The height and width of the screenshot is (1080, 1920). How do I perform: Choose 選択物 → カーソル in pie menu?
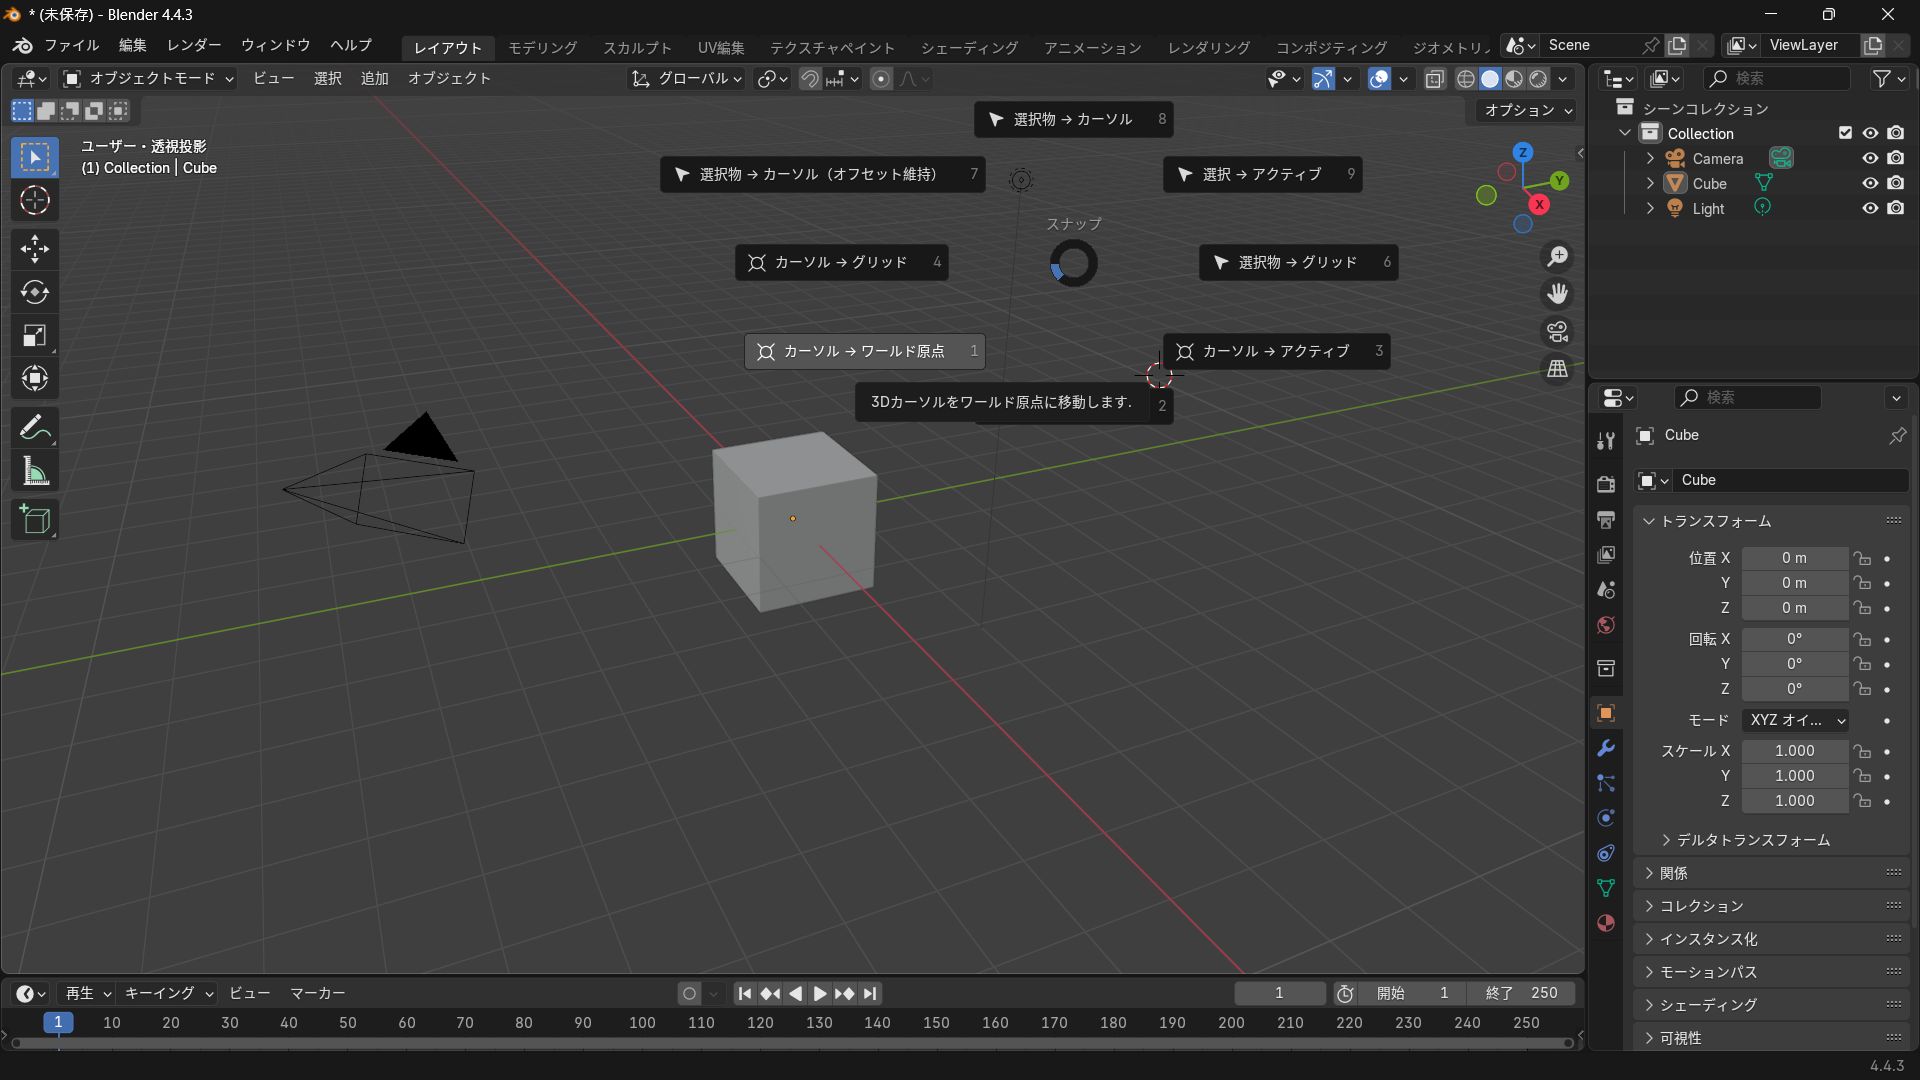1073,119
